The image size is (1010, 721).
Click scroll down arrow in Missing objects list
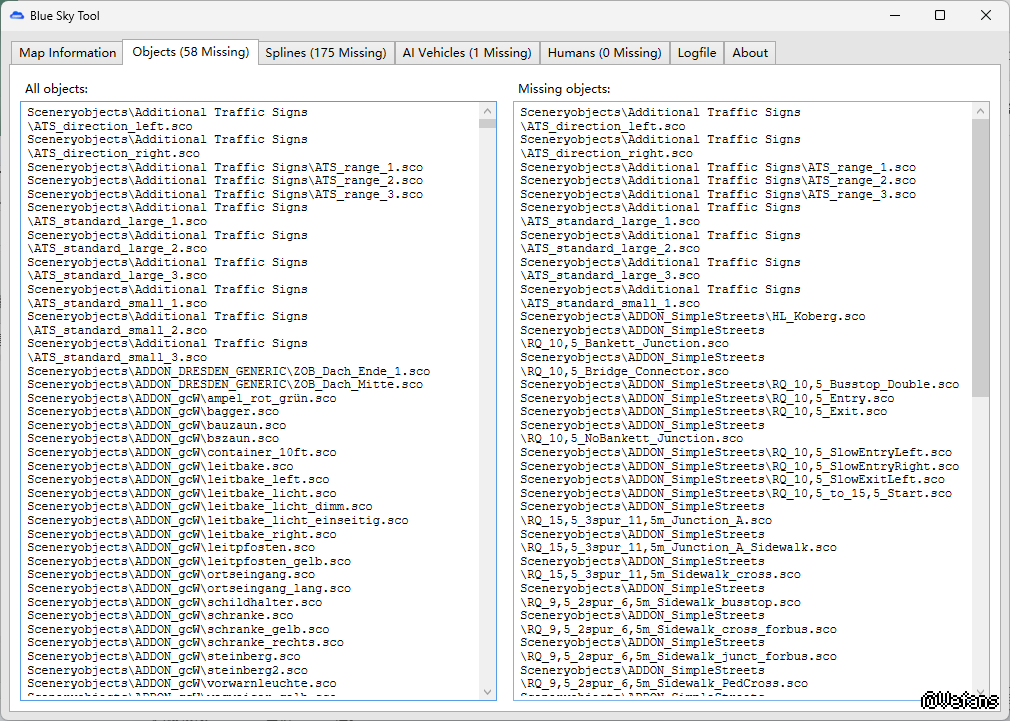click(980, 690)
